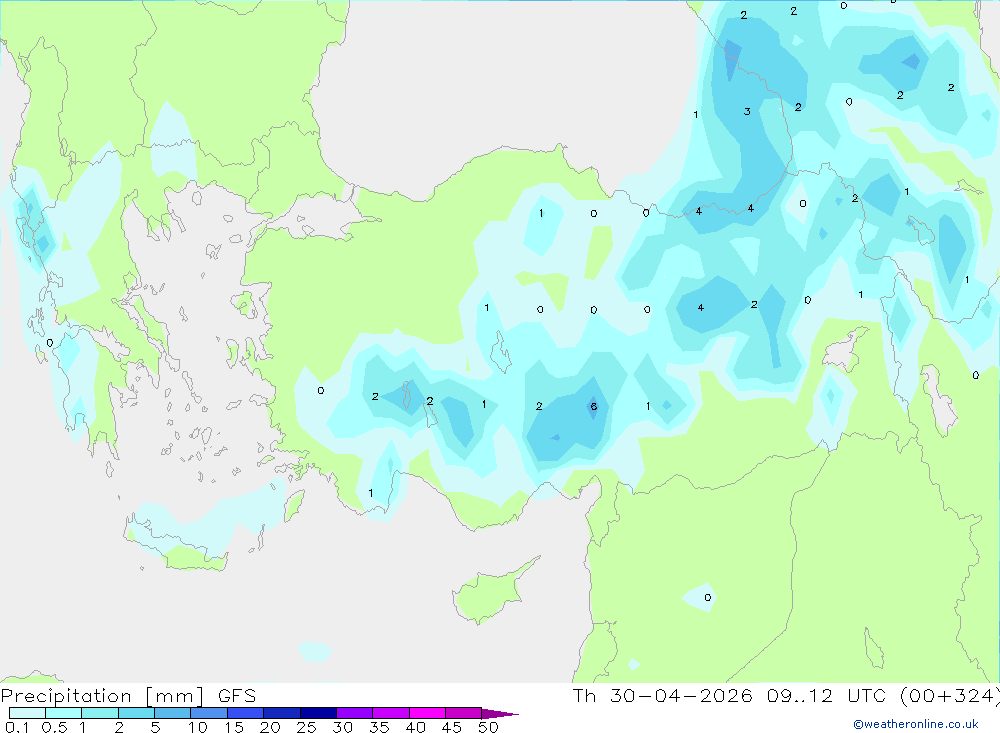Open the weatheronline.co.uk link

(916, 724)
